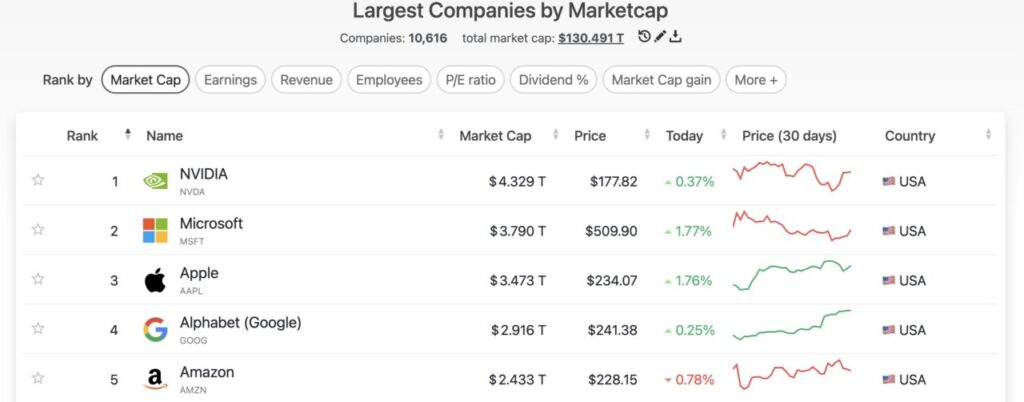
Task: Click the pencil edit icon
Action: tap(660, 37)
